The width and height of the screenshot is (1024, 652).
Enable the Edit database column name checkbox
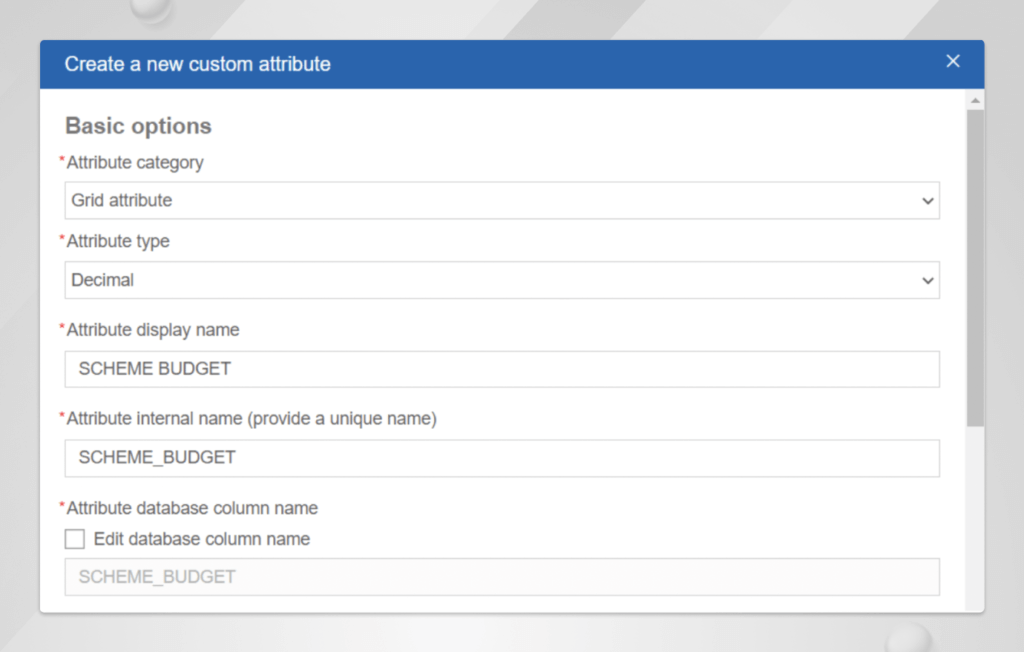[75, 539]
